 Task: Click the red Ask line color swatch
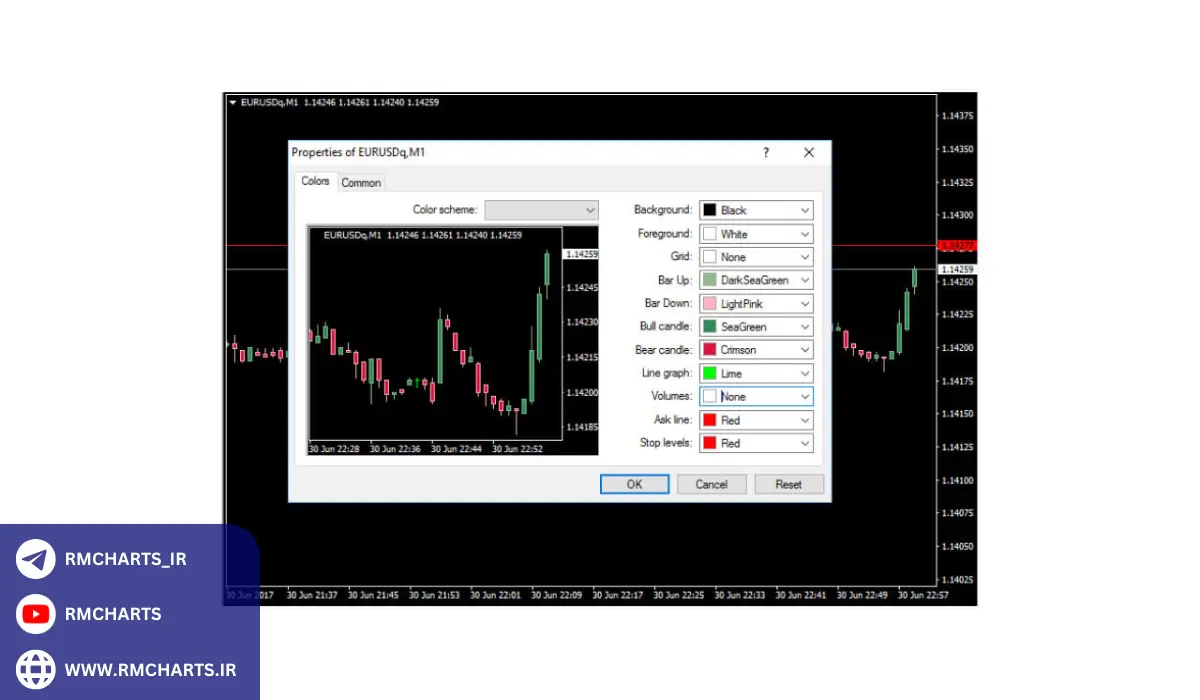(710, 420)
